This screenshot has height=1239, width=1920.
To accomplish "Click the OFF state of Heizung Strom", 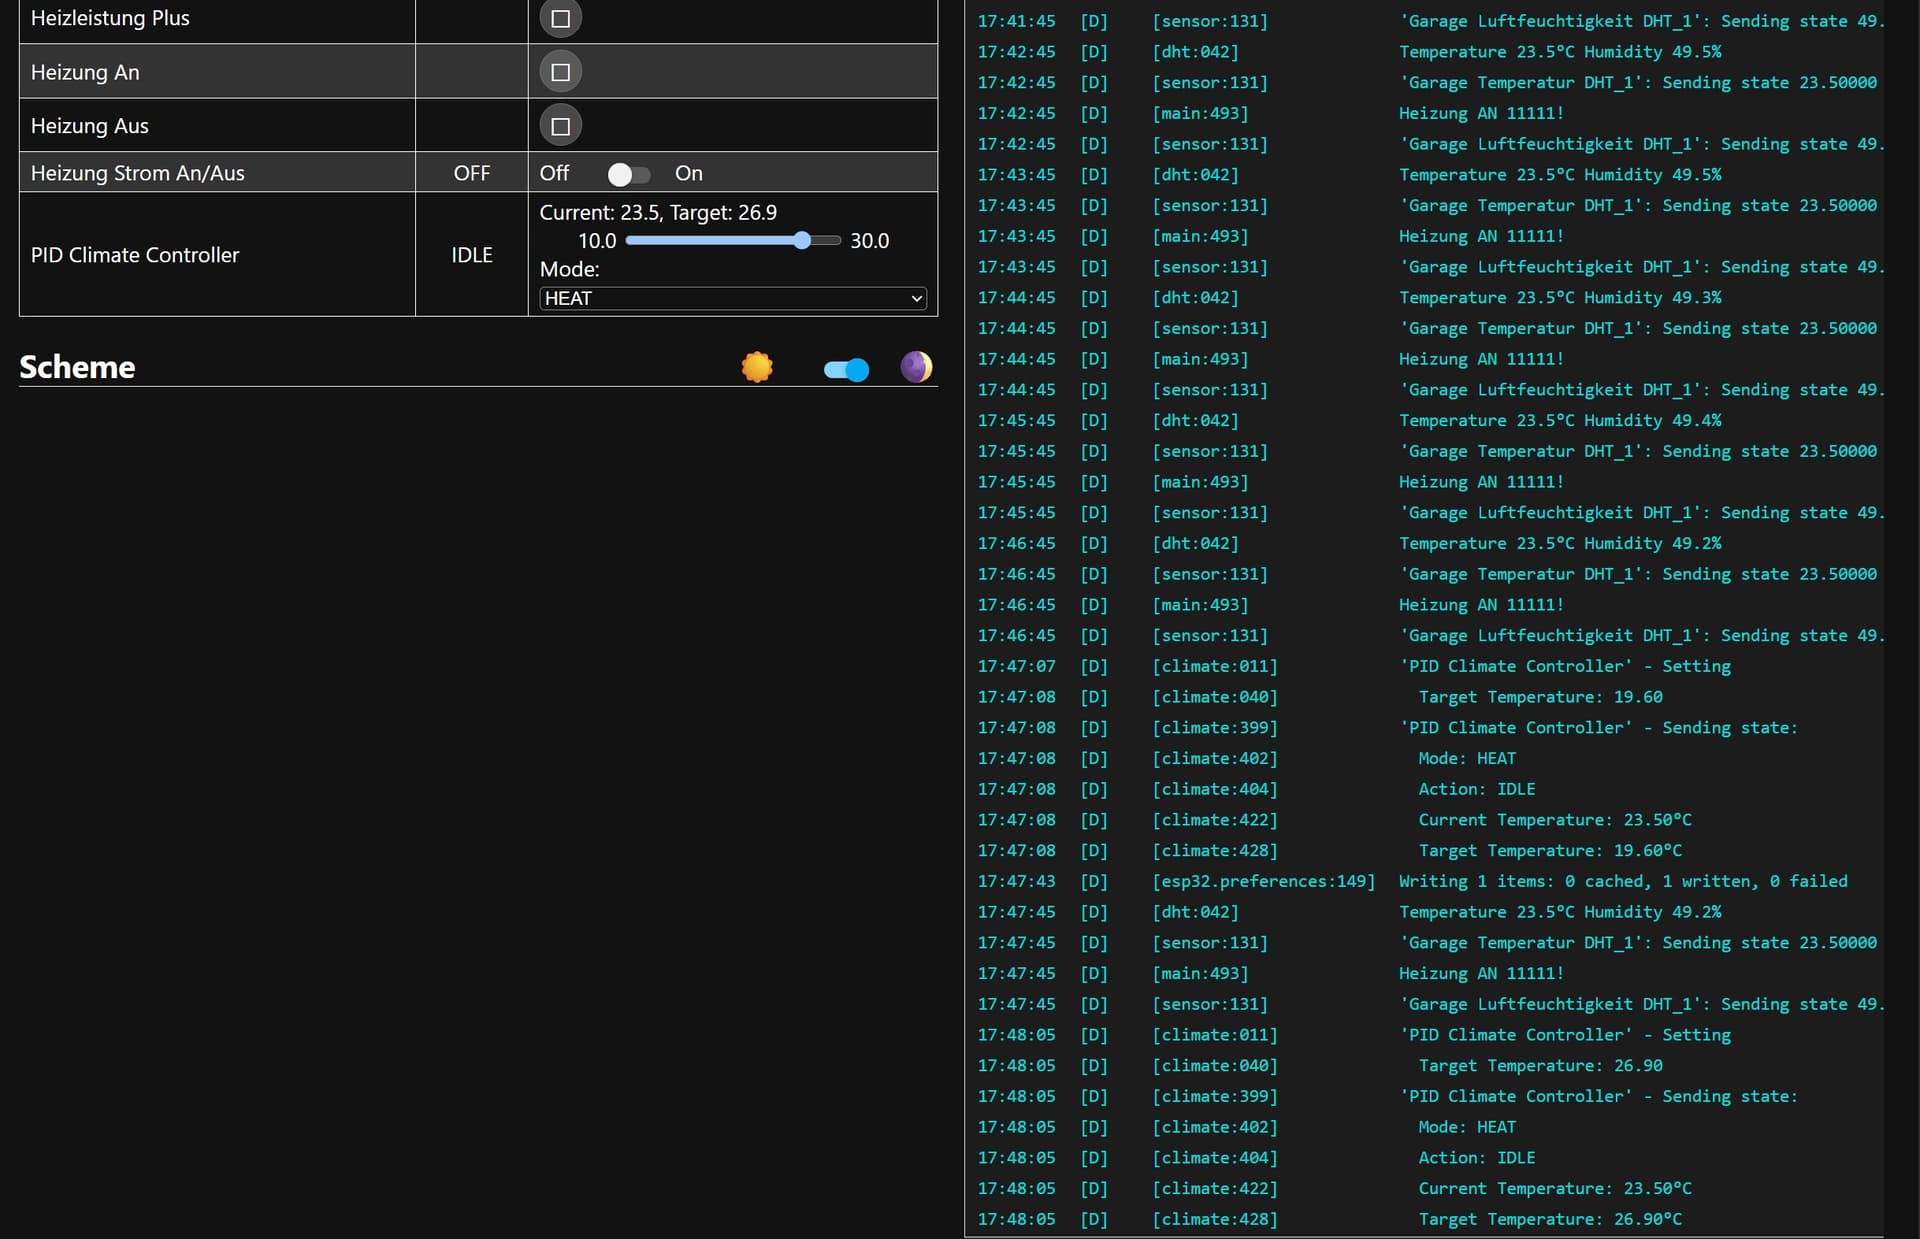I will [471, 173].
